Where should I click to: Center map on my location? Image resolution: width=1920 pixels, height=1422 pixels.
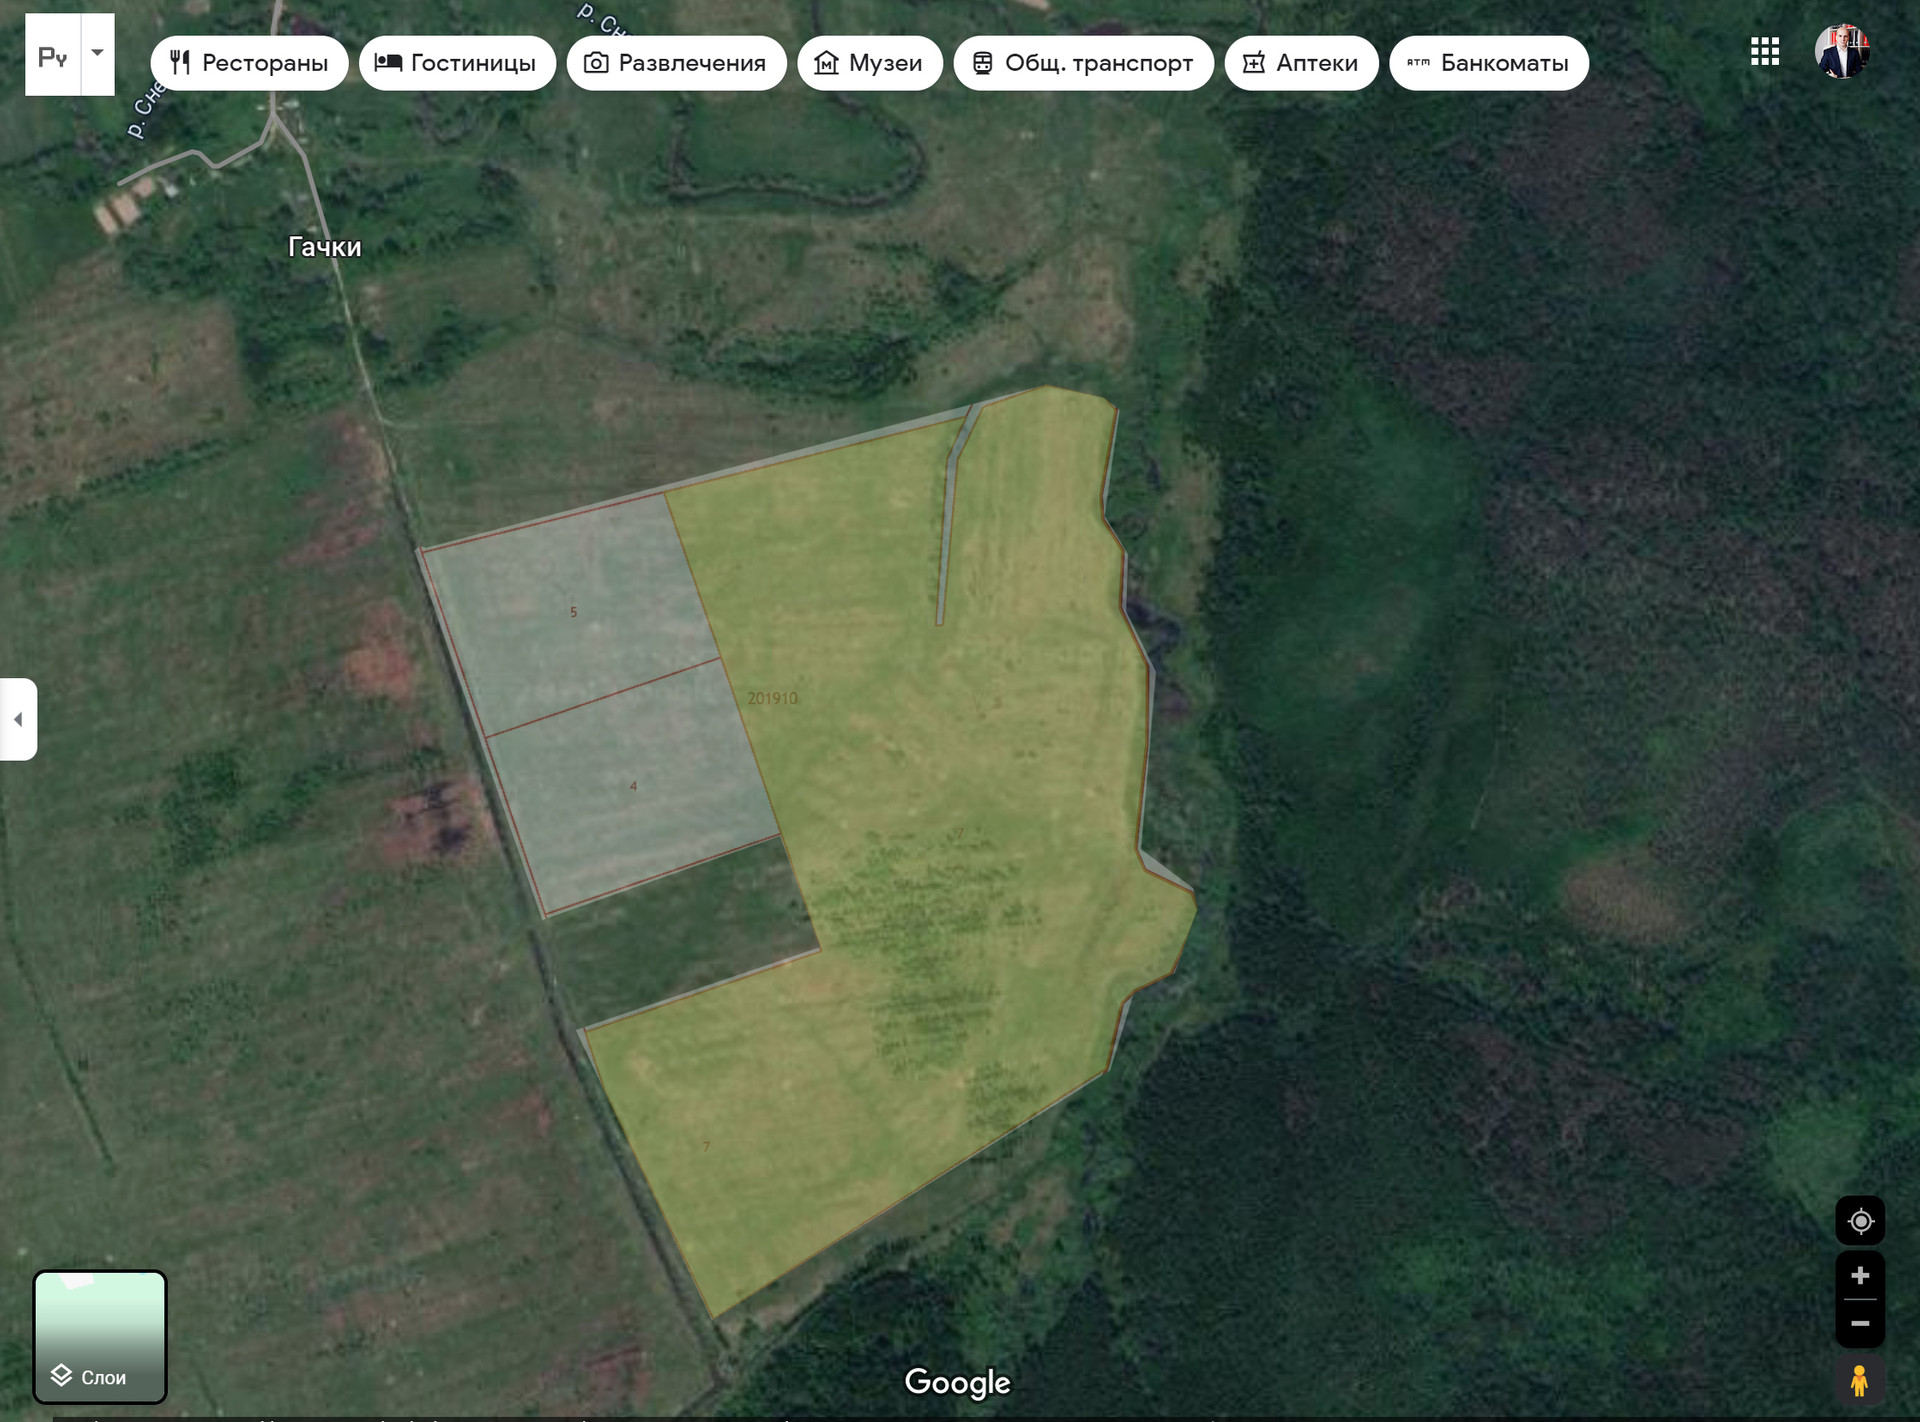coord(1860,1221)
